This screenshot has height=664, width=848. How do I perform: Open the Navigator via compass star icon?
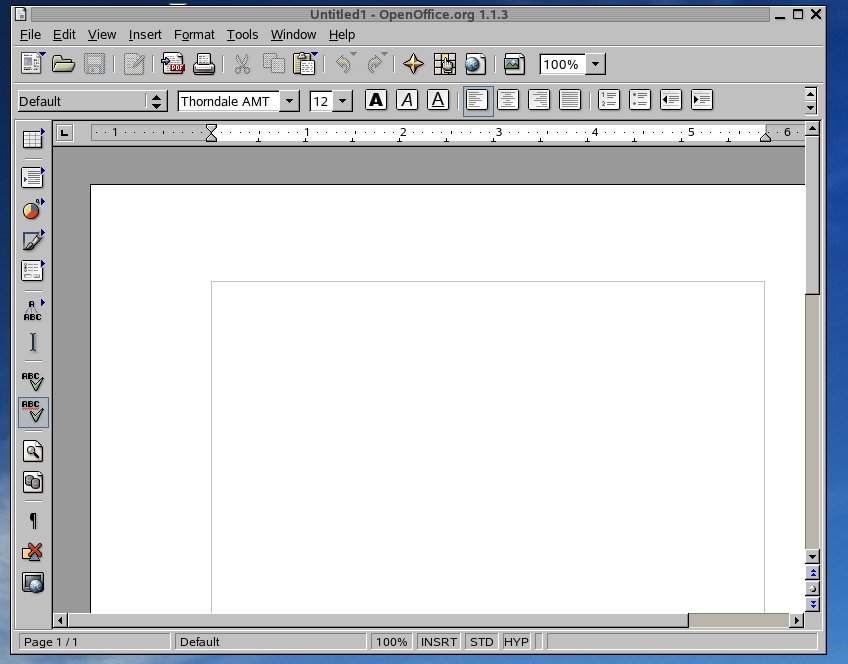click(x=413, y=64)
